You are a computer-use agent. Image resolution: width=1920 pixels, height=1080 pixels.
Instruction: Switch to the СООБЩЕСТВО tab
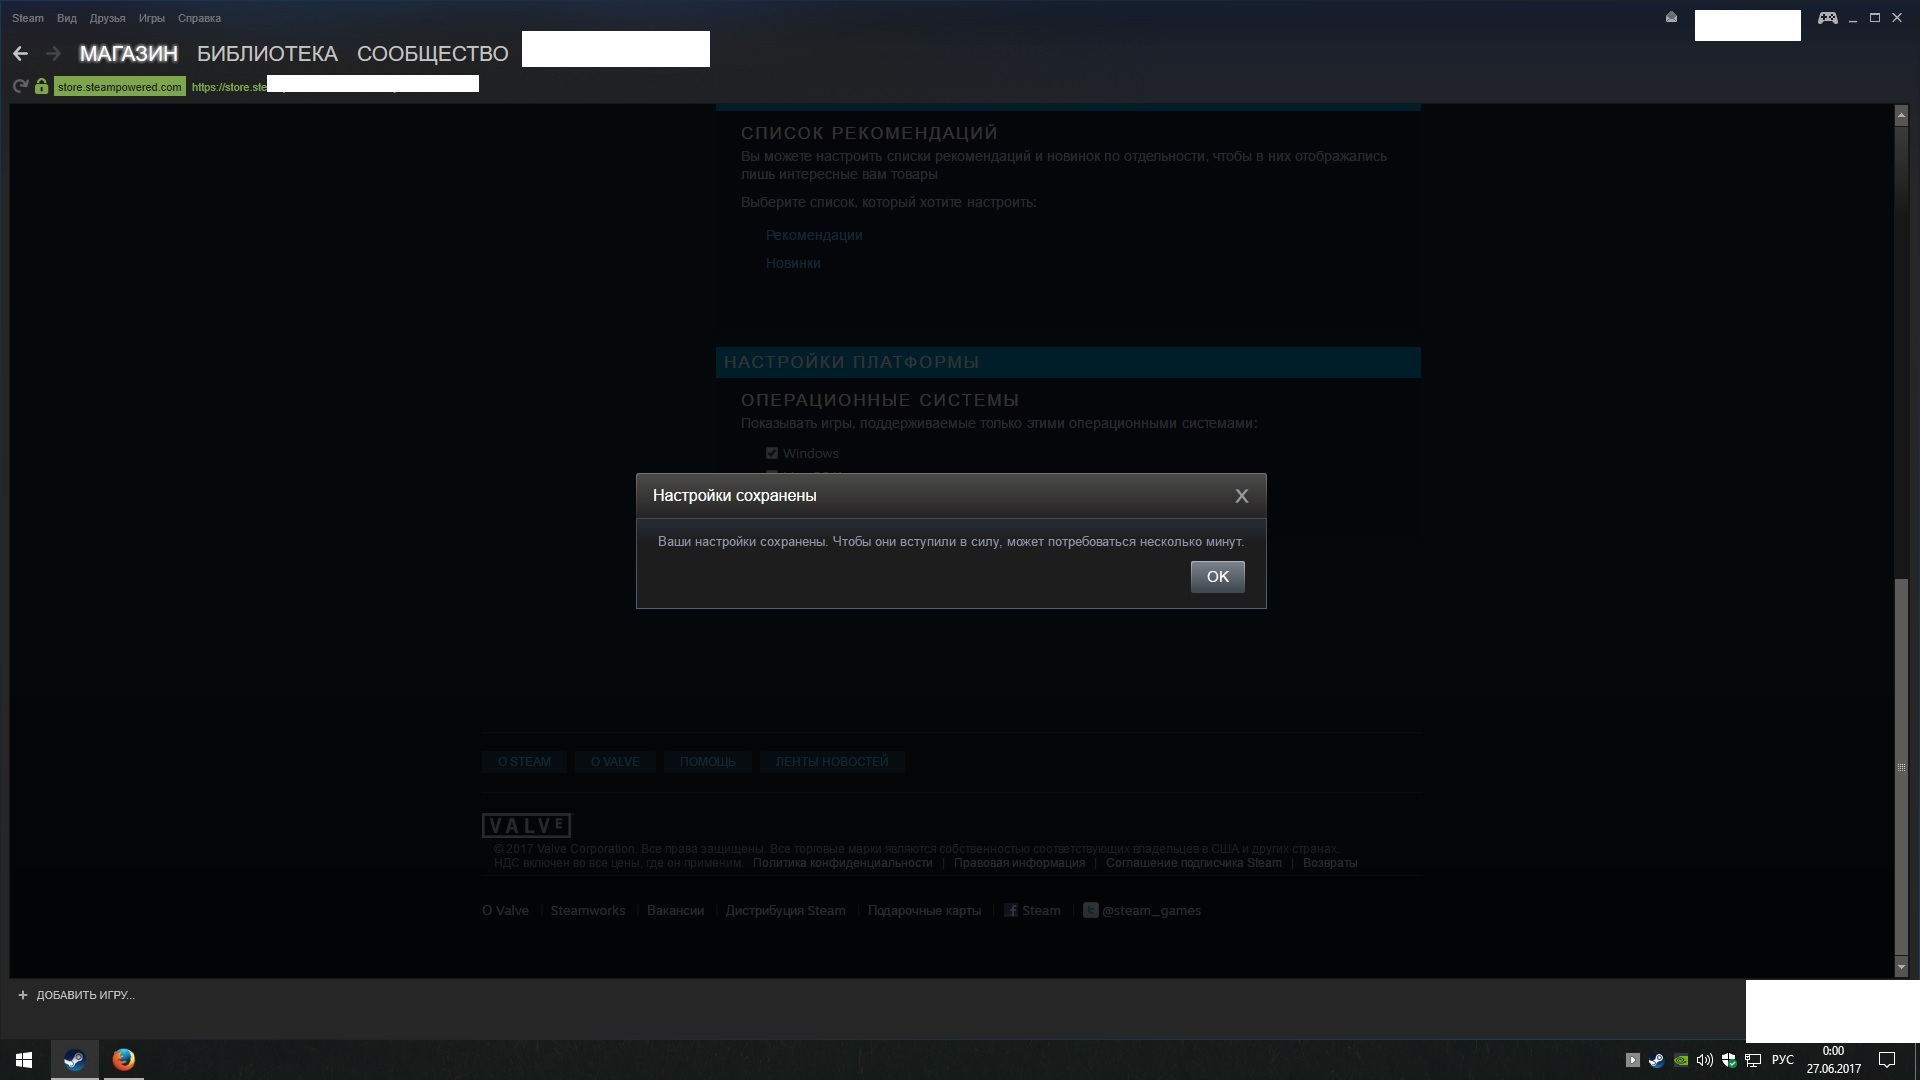432,54
